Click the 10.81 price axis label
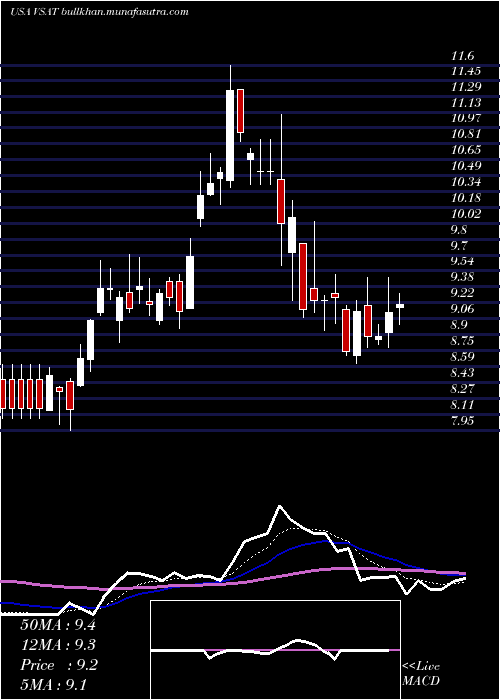The width and height of the screenshot is (500, 700). pos(466,133)
